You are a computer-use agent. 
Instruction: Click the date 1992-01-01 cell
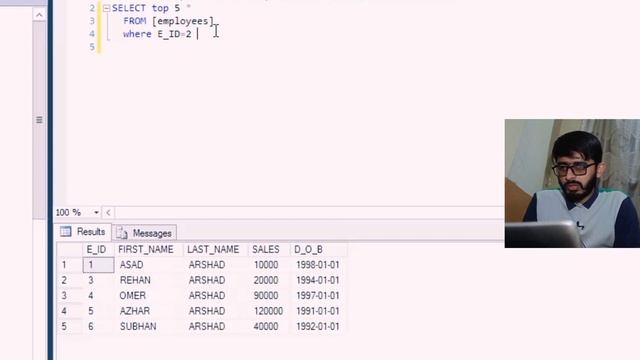318,327
